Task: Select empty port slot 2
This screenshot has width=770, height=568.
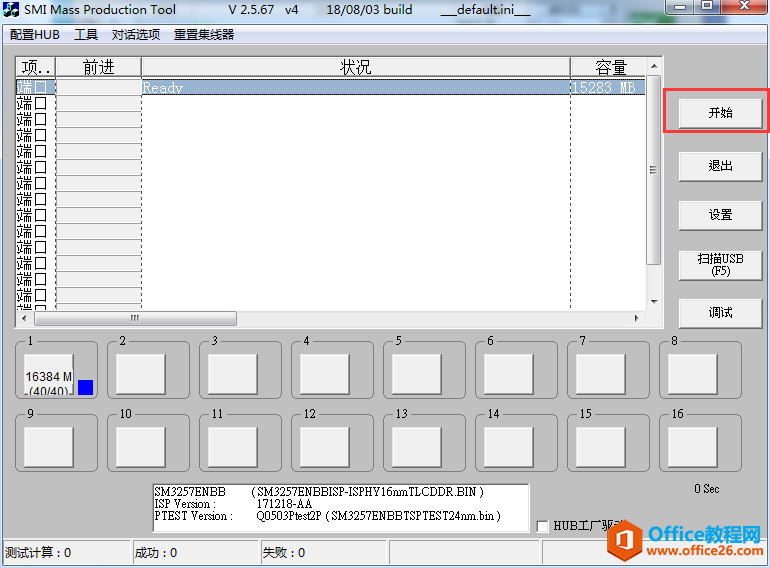Action: 141,375
